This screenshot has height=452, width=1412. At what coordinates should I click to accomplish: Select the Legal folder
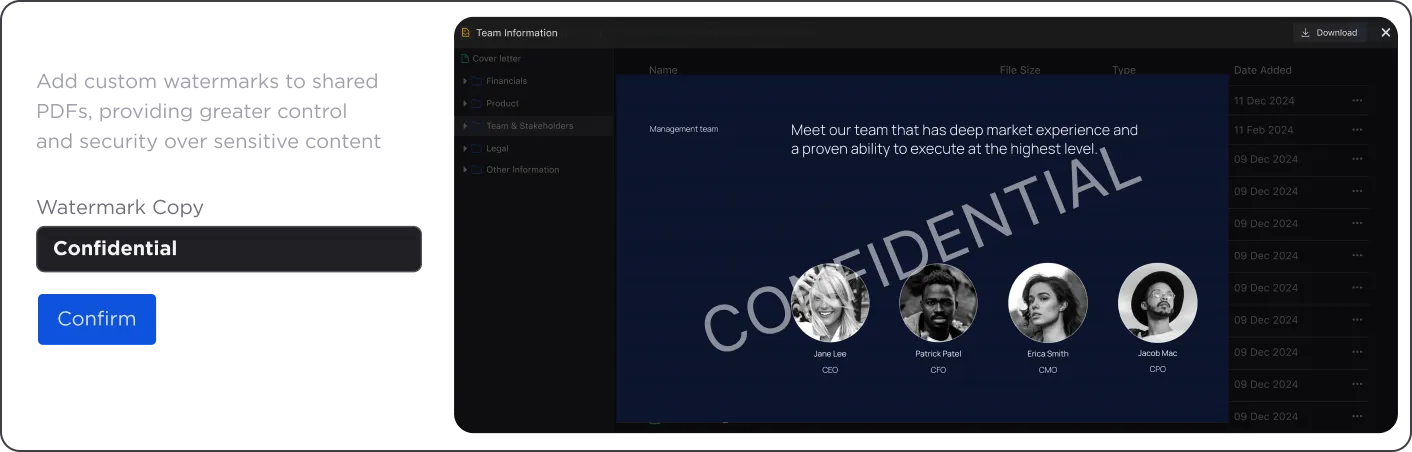point(491,149)
